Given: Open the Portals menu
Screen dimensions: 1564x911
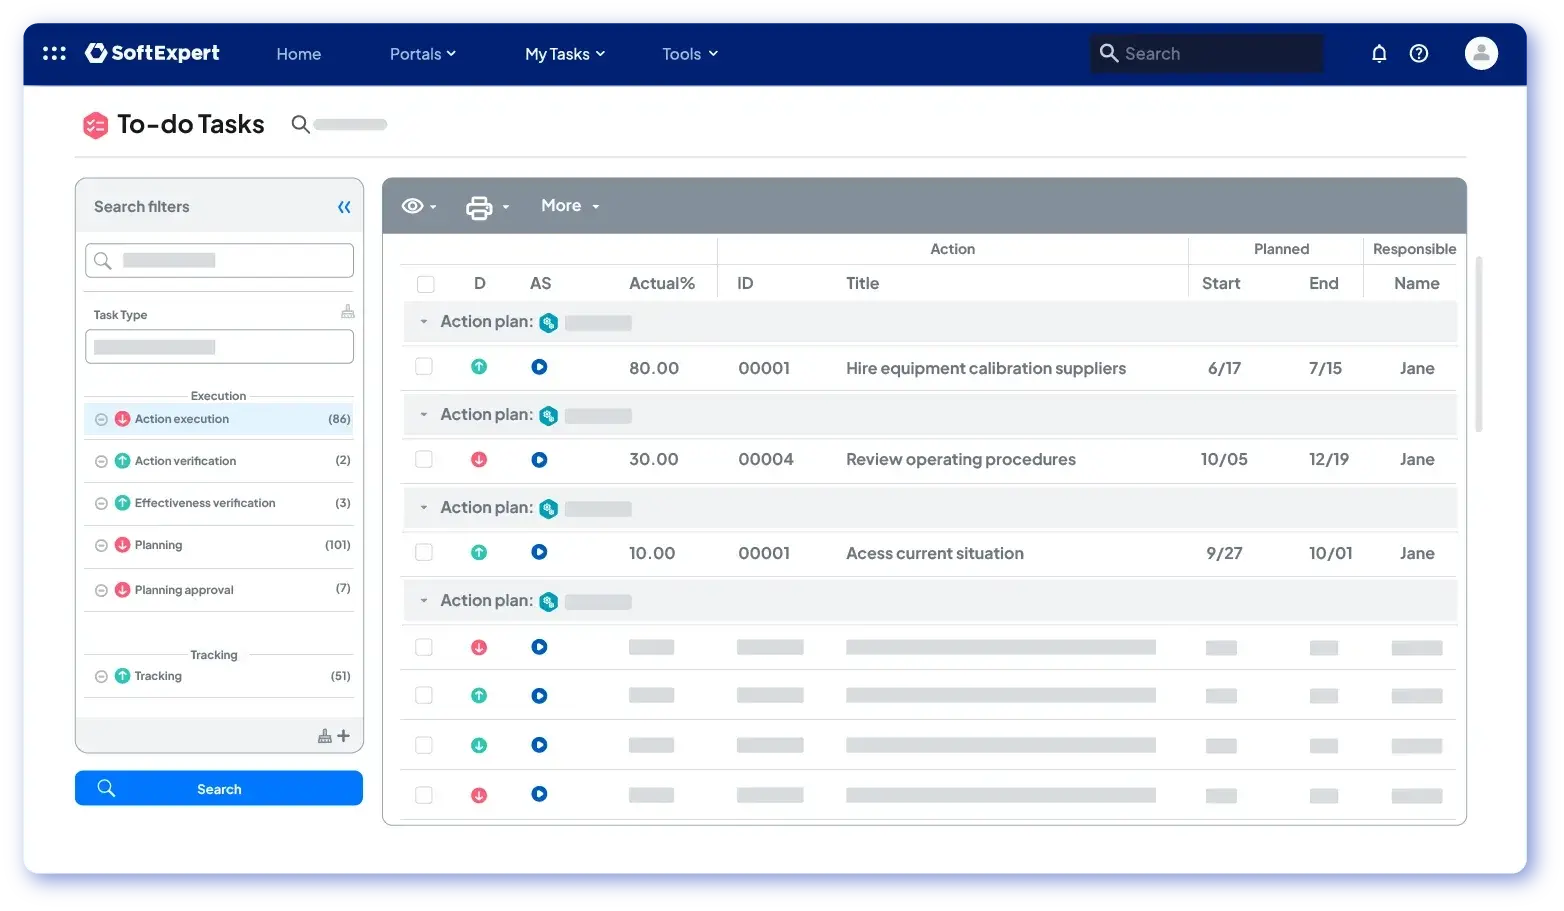Looking at the screenshot, I should (422, 54).
